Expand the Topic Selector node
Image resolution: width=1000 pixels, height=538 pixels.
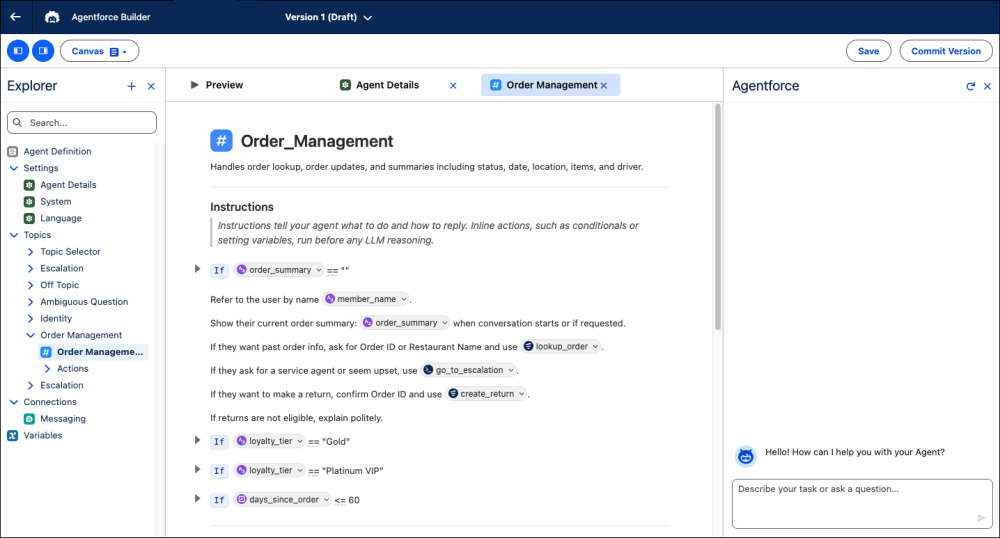[x=31, y=252]
